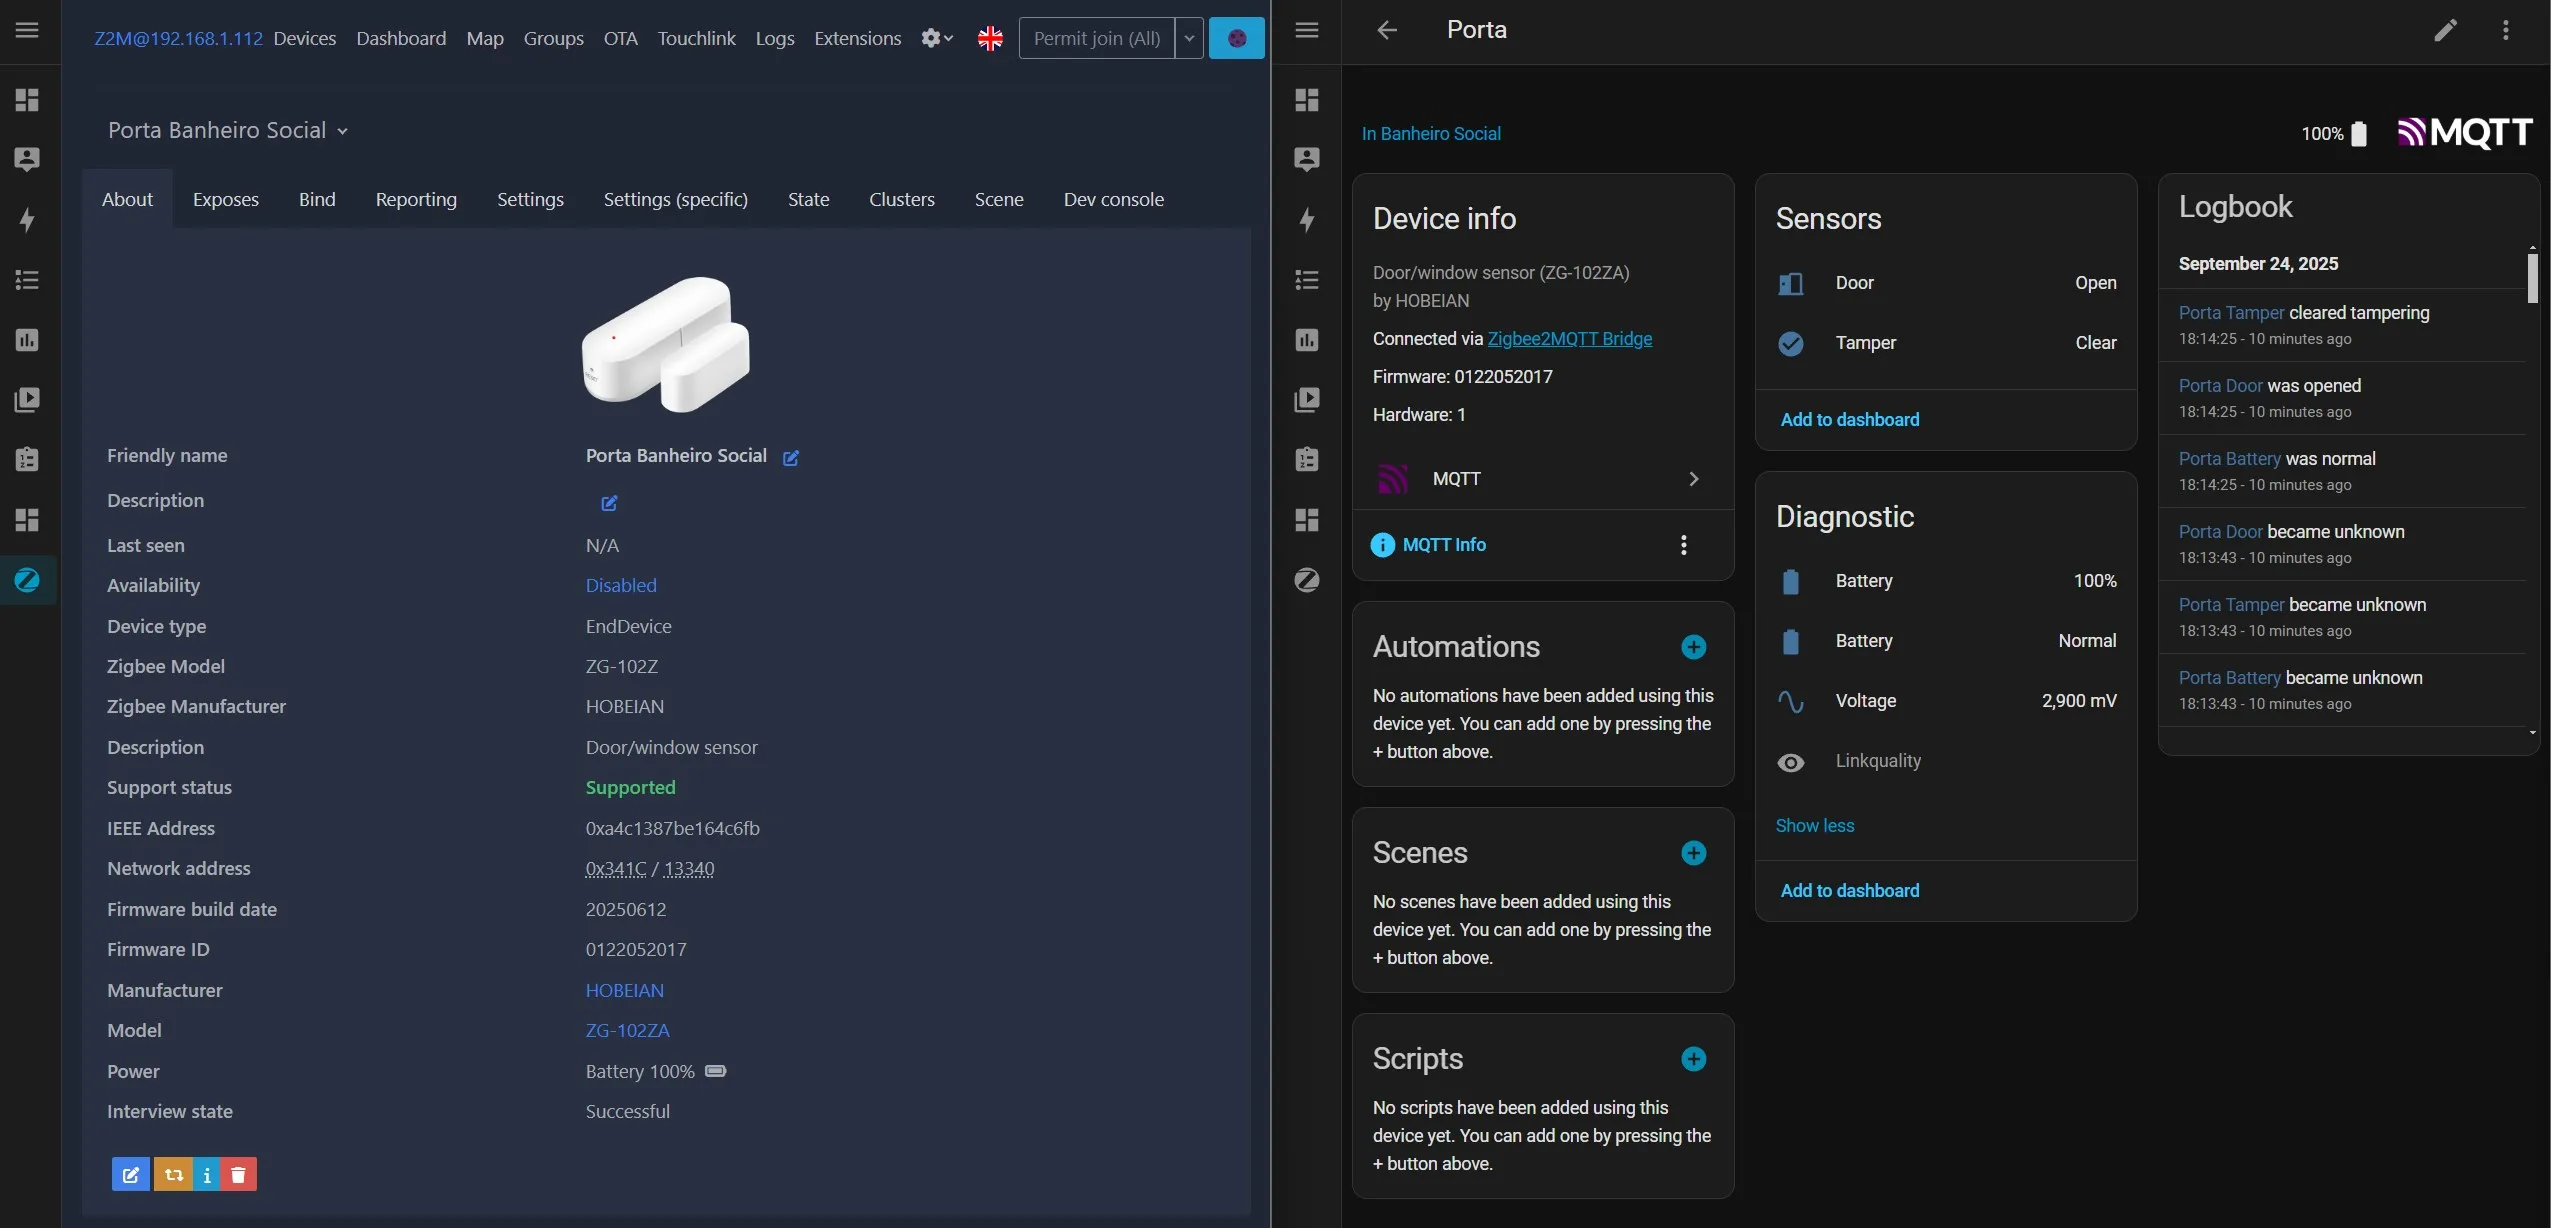Expand Porta Banheiro Social device dropdown
The width and height of the screenshot is (2551, 1228).
click(x=342, y=131)
